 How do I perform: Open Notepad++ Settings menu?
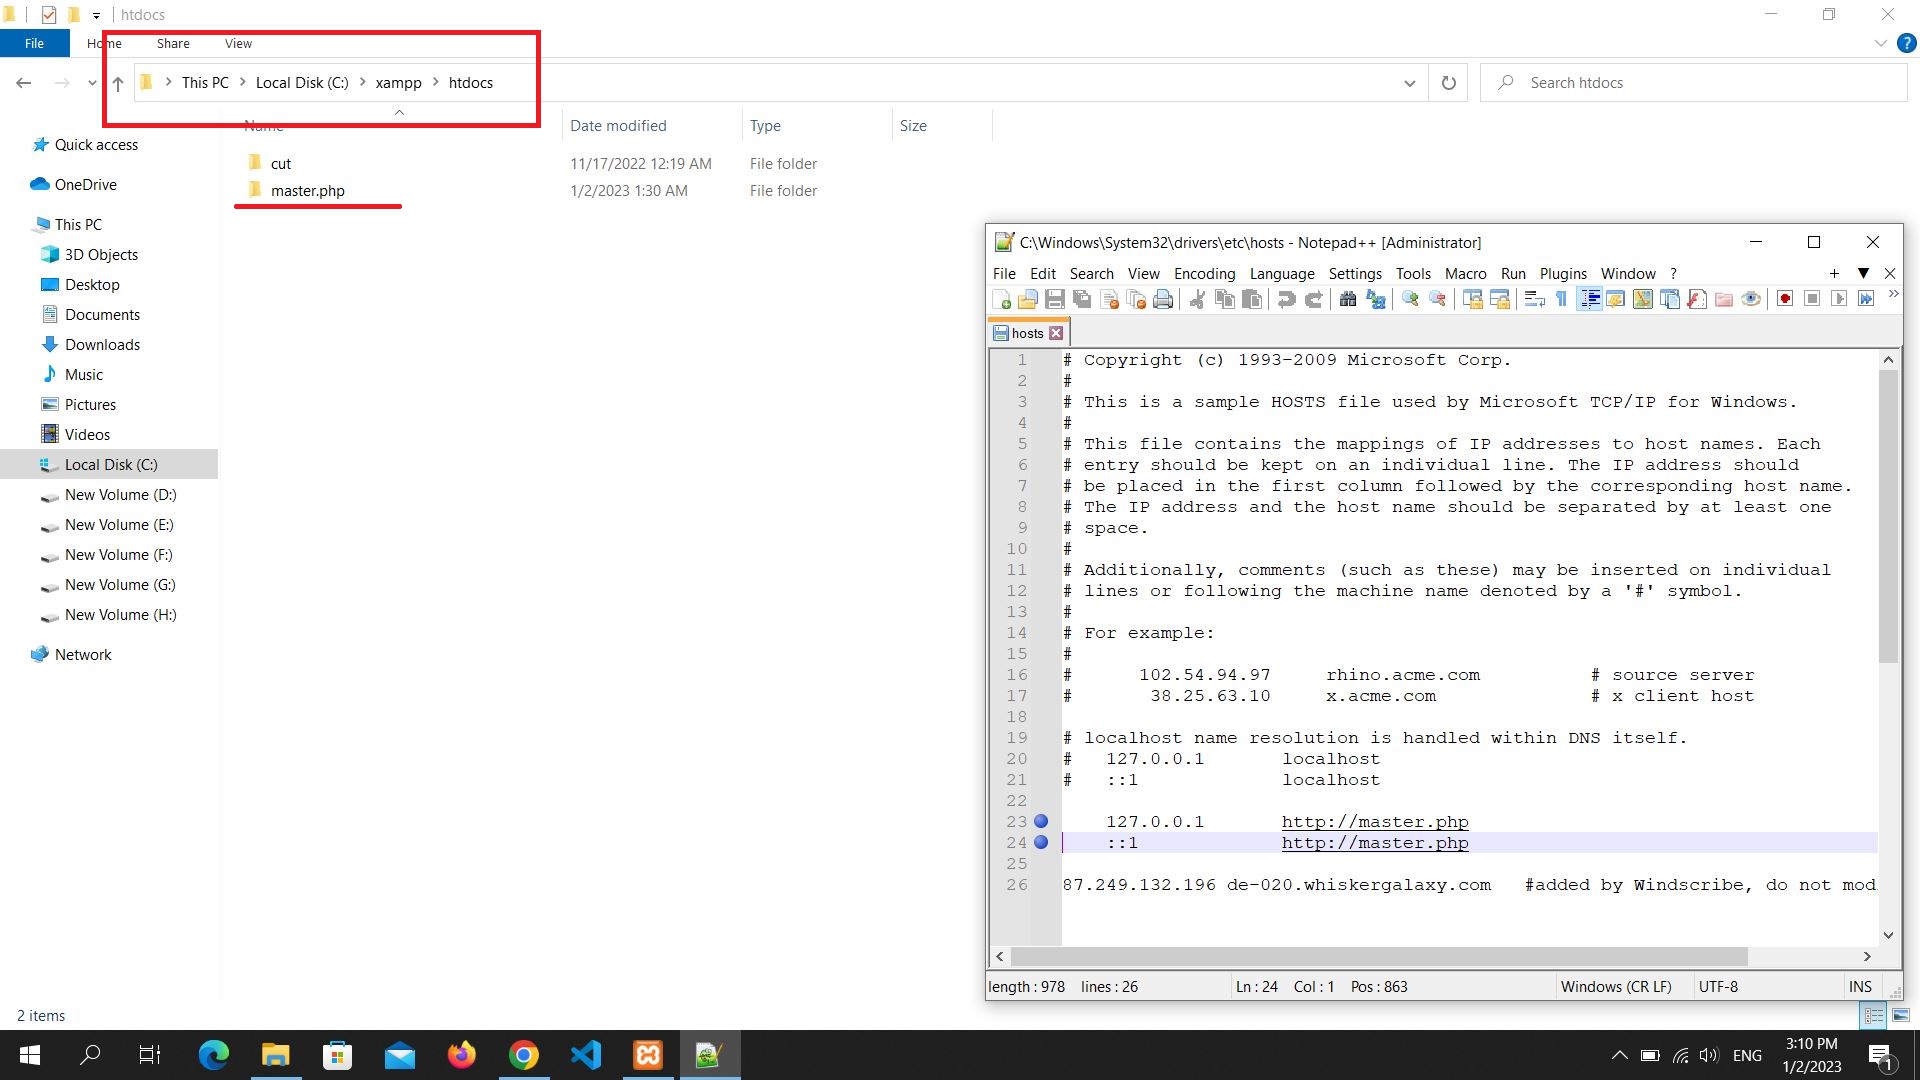pos(1355,273)
